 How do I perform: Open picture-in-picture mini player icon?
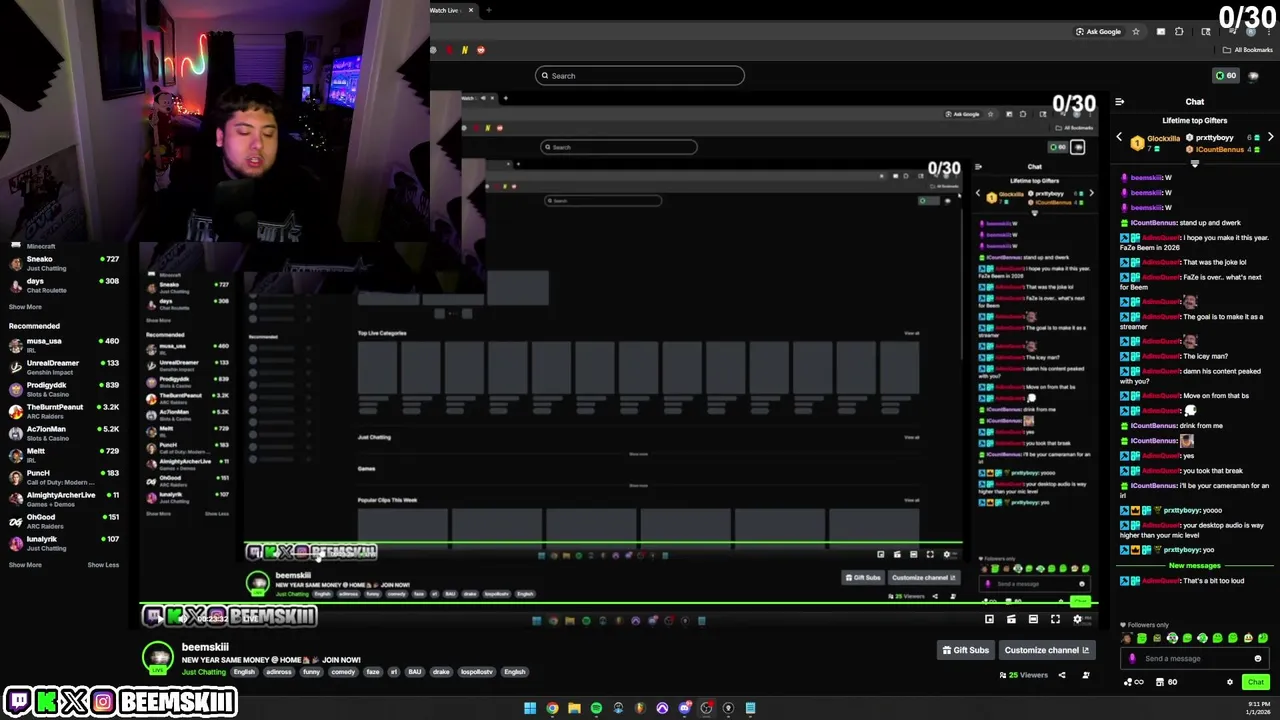pyautogui.click(x=989, y=619)
